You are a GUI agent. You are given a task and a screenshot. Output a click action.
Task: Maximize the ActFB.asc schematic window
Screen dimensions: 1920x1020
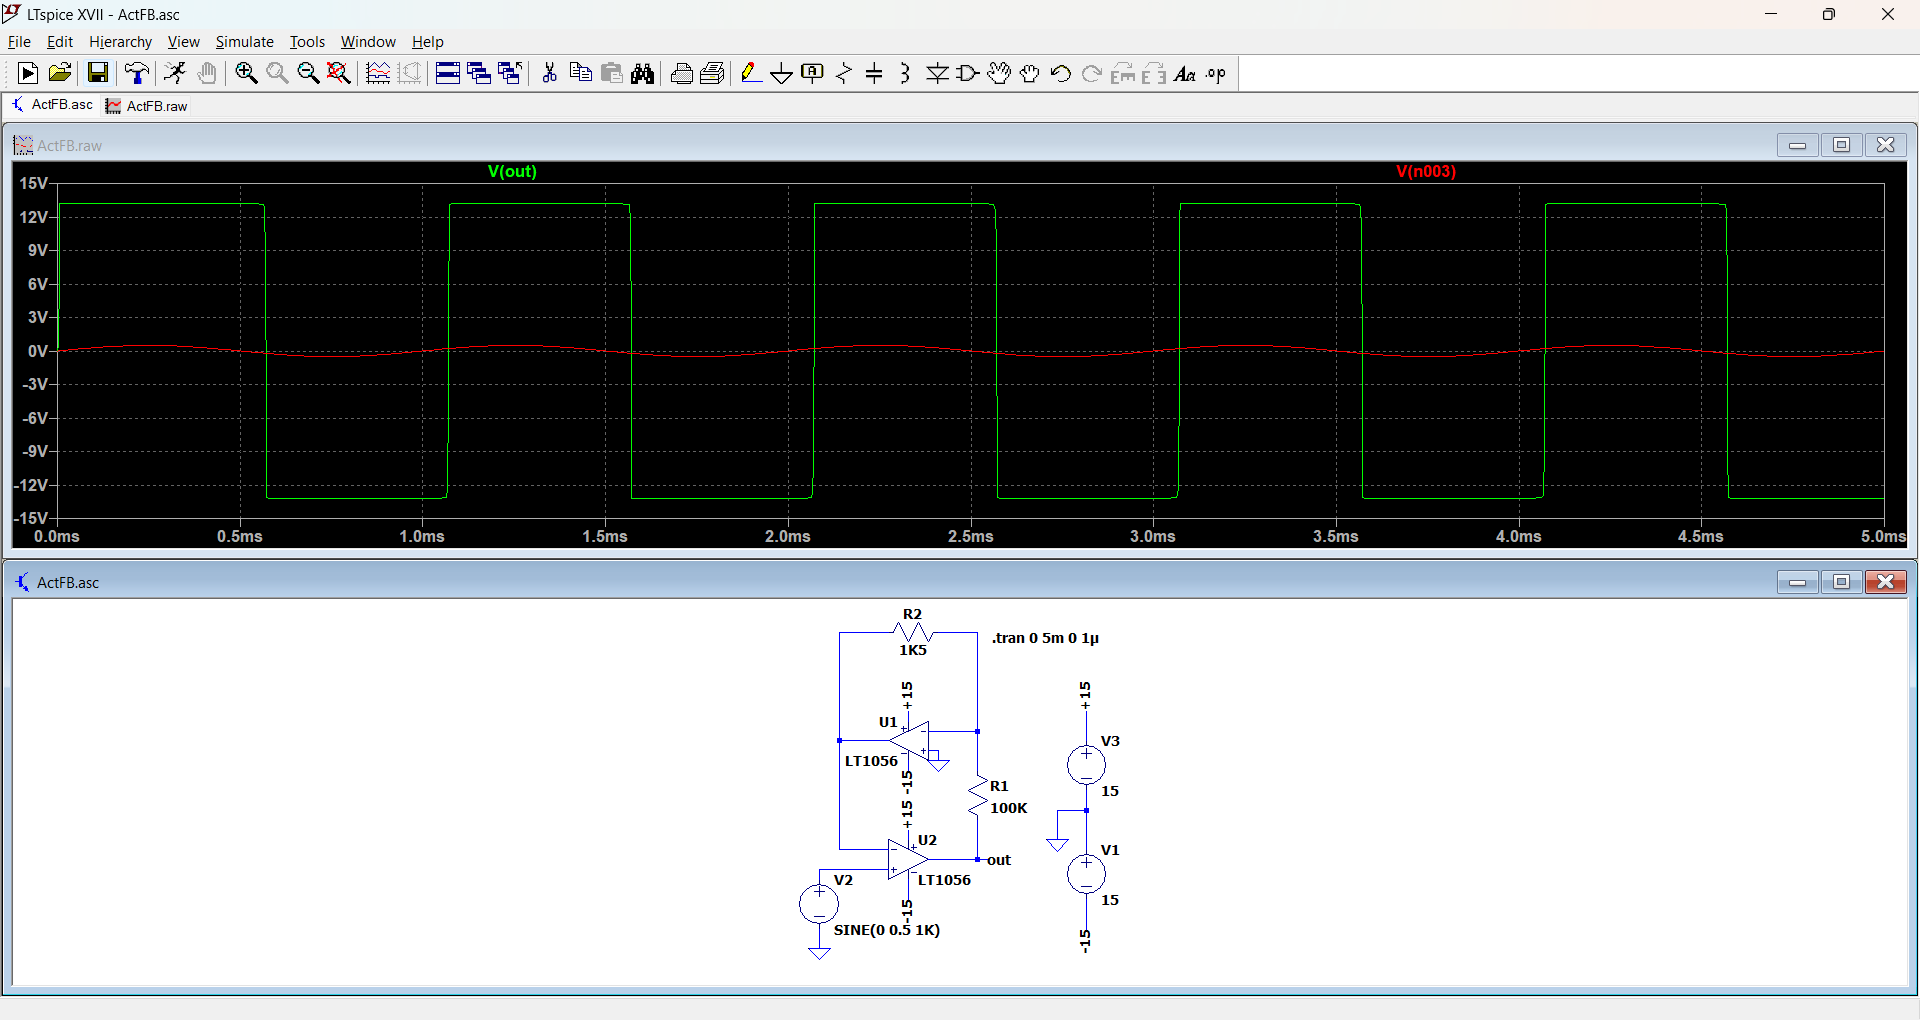(1841, 582)
